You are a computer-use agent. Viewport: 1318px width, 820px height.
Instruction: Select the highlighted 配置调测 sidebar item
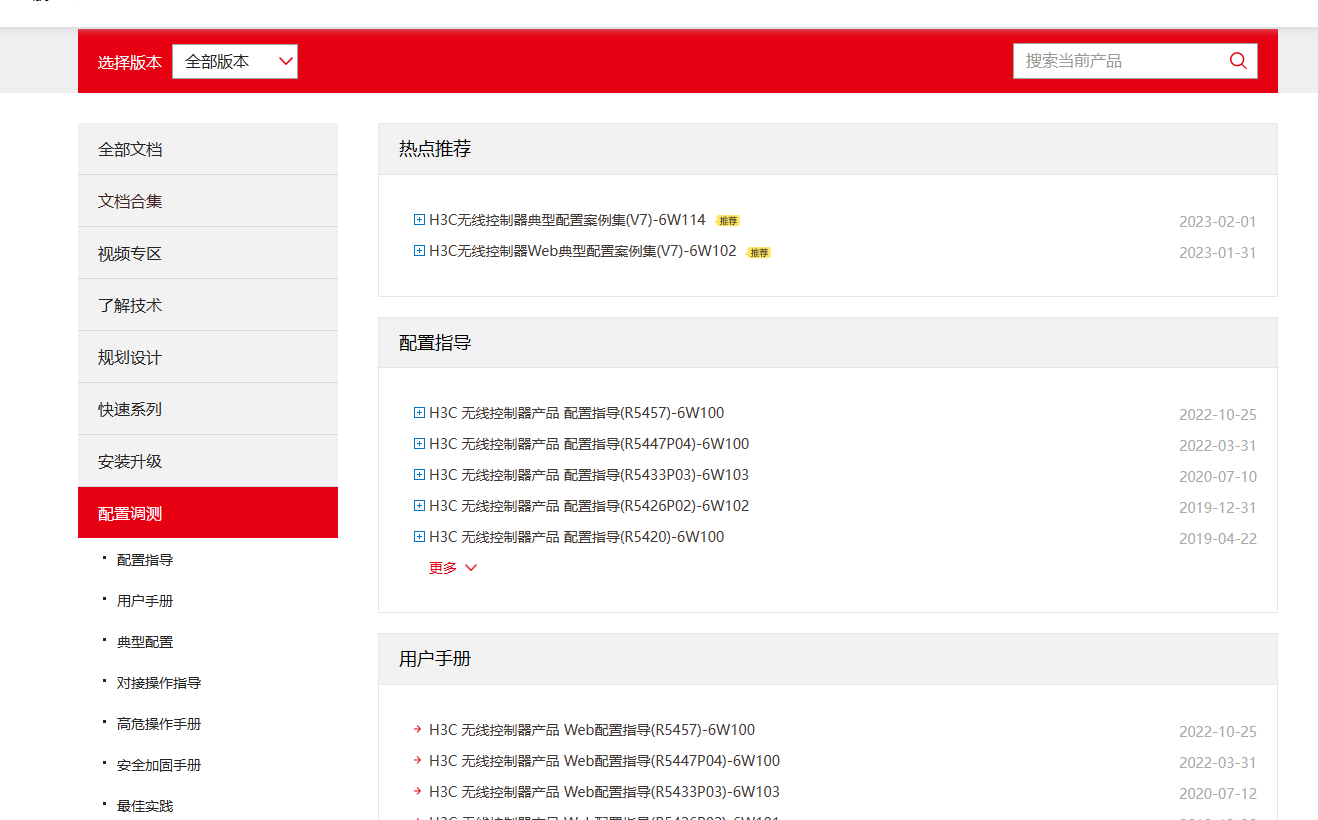(x=208, y=513)
